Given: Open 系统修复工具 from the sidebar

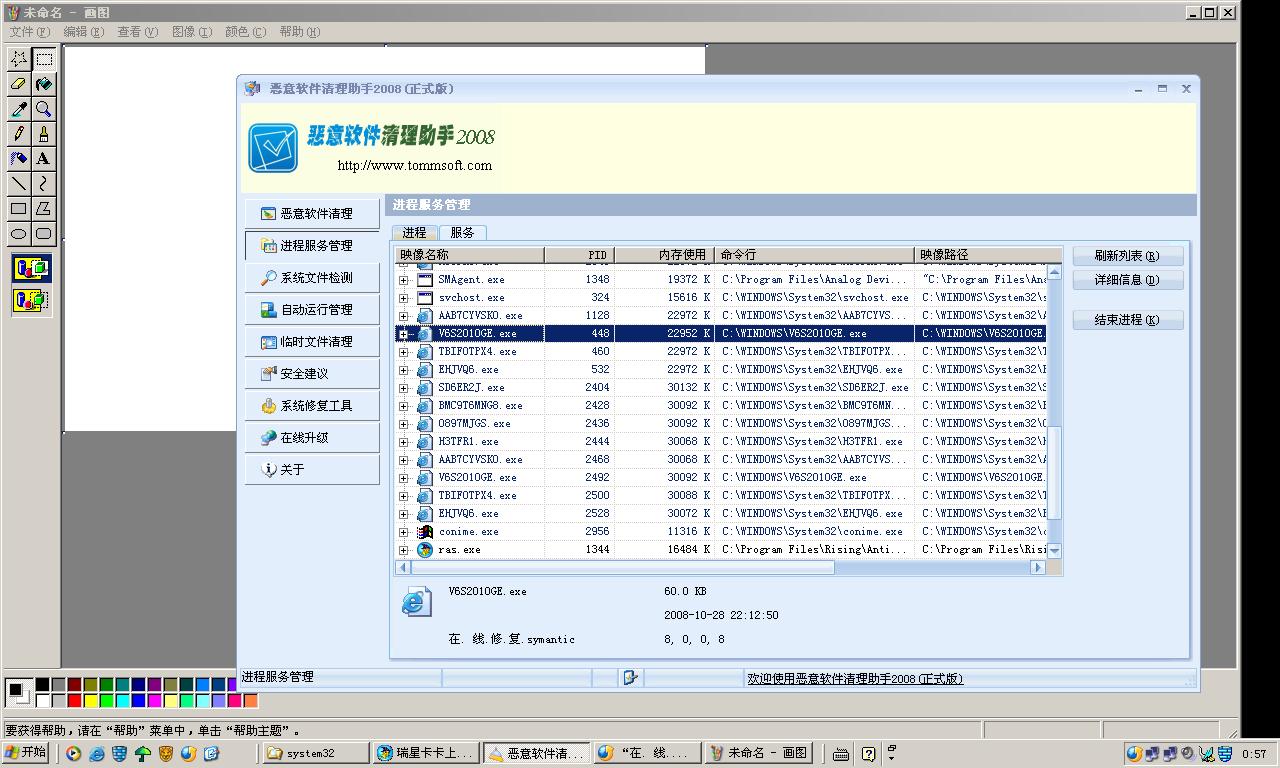Looking at the screenshot, I should (x=312, y=405).
